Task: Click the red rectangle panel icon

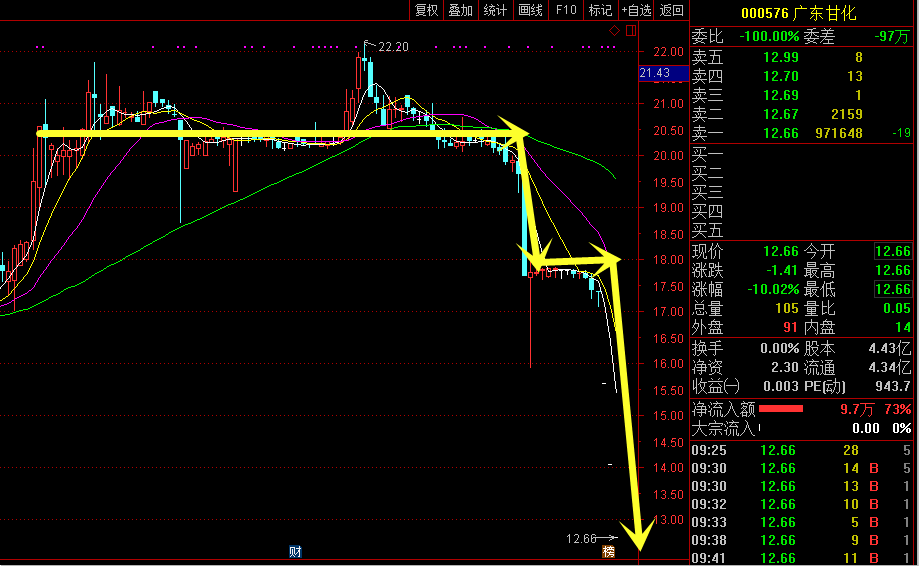Action: point(629,32)
